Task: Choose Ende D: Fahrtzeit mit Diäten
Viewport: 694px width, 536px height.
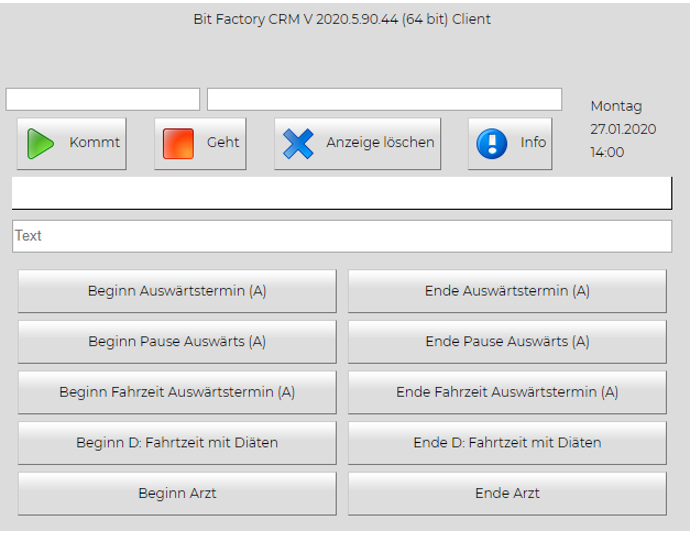Action: tap(507, 442)
